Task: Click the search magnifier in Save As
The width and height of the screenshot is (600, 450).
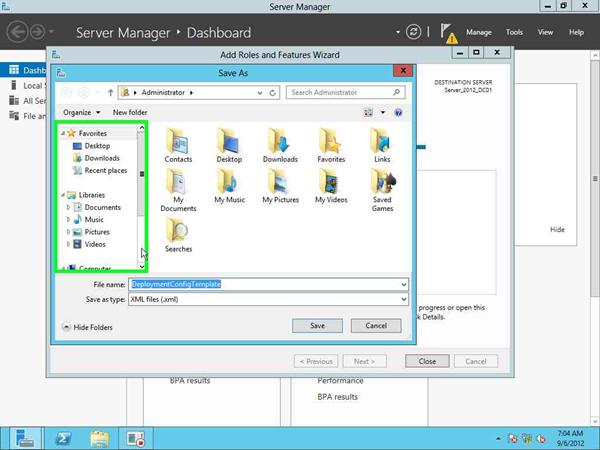Action: coord(396,92)
